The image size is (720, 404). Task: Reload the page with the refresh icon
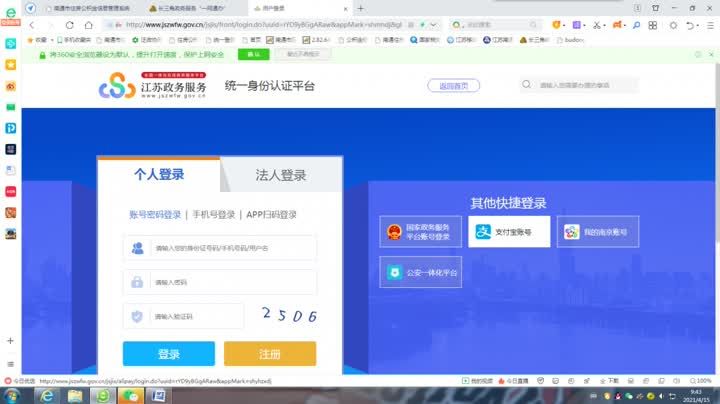pos(69,25)
